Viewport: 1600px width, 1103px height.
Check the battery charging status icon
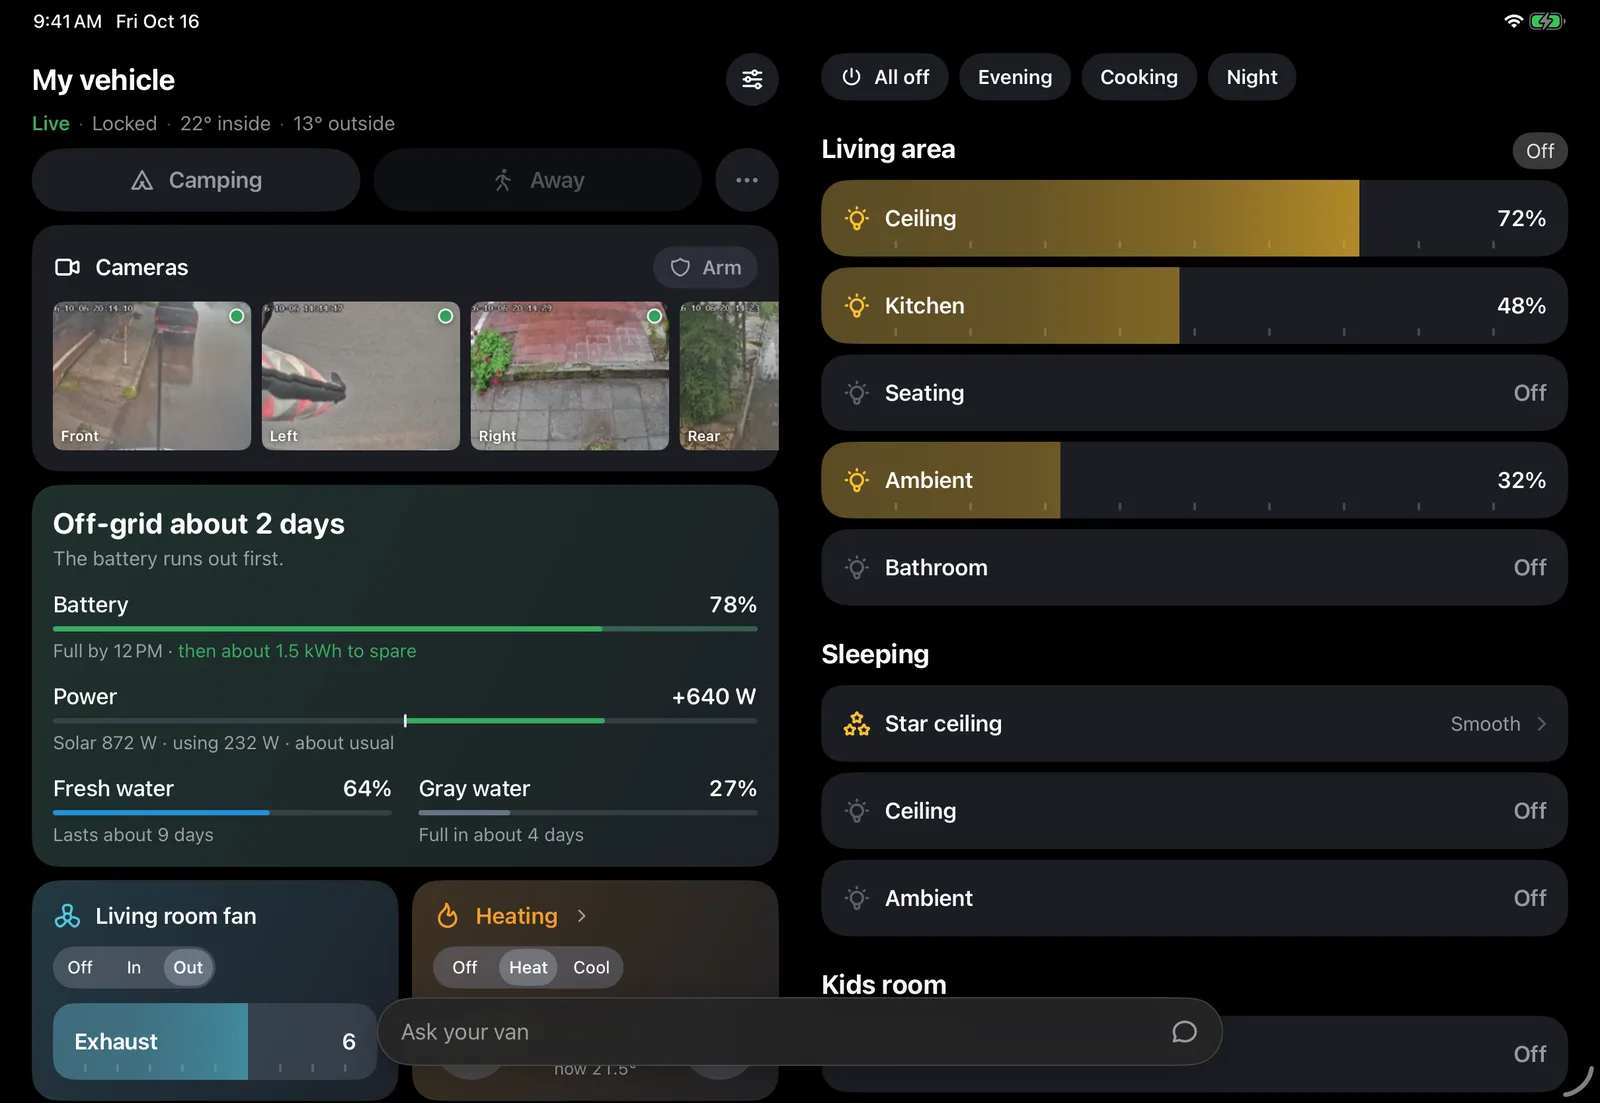coord(1546,21)
